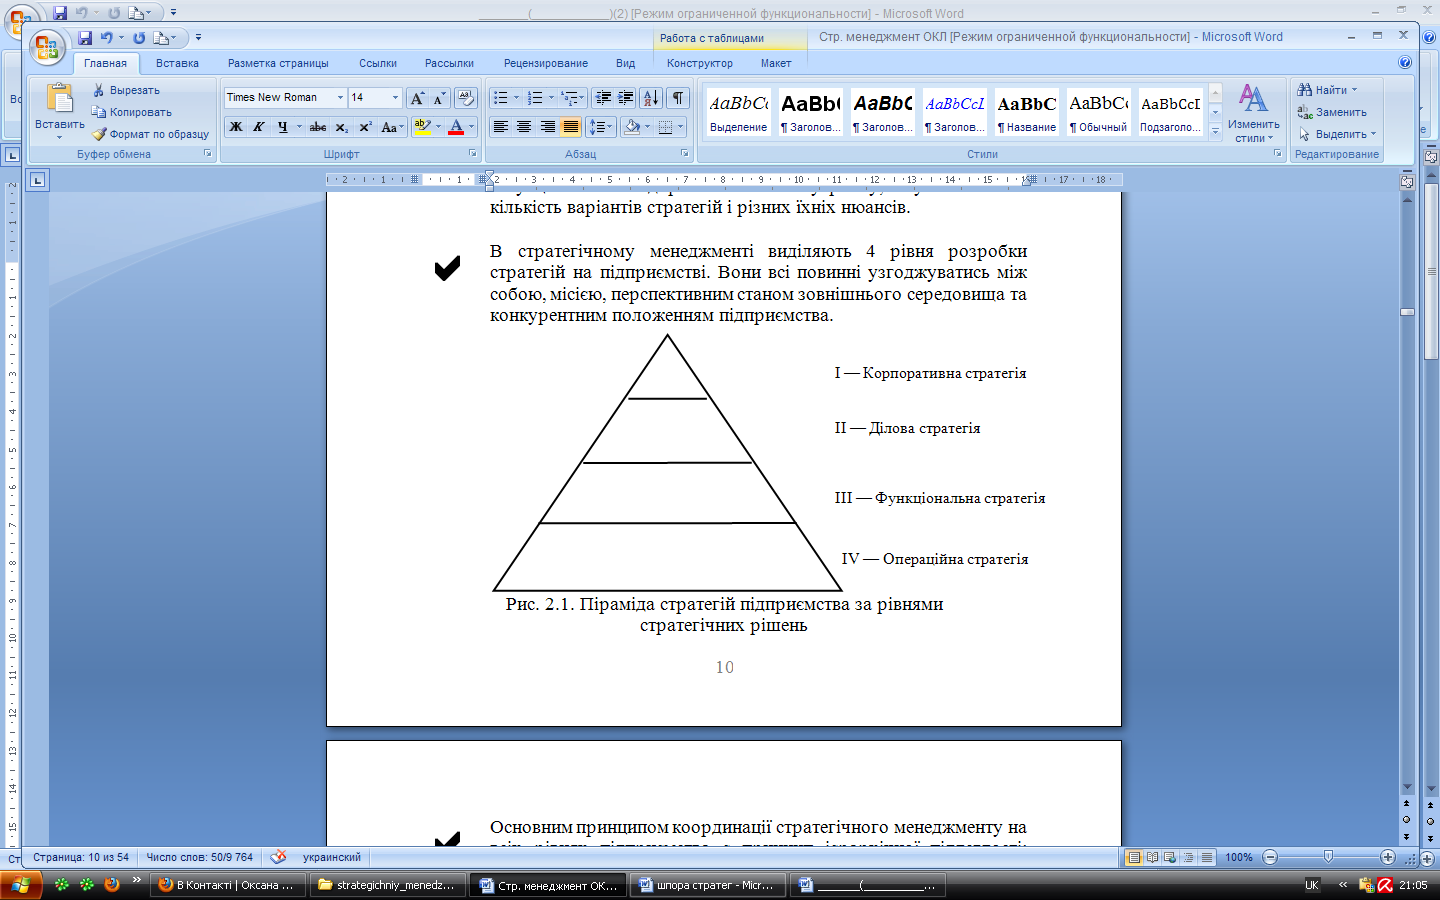Open line spacing dropdown

point(601,127)
